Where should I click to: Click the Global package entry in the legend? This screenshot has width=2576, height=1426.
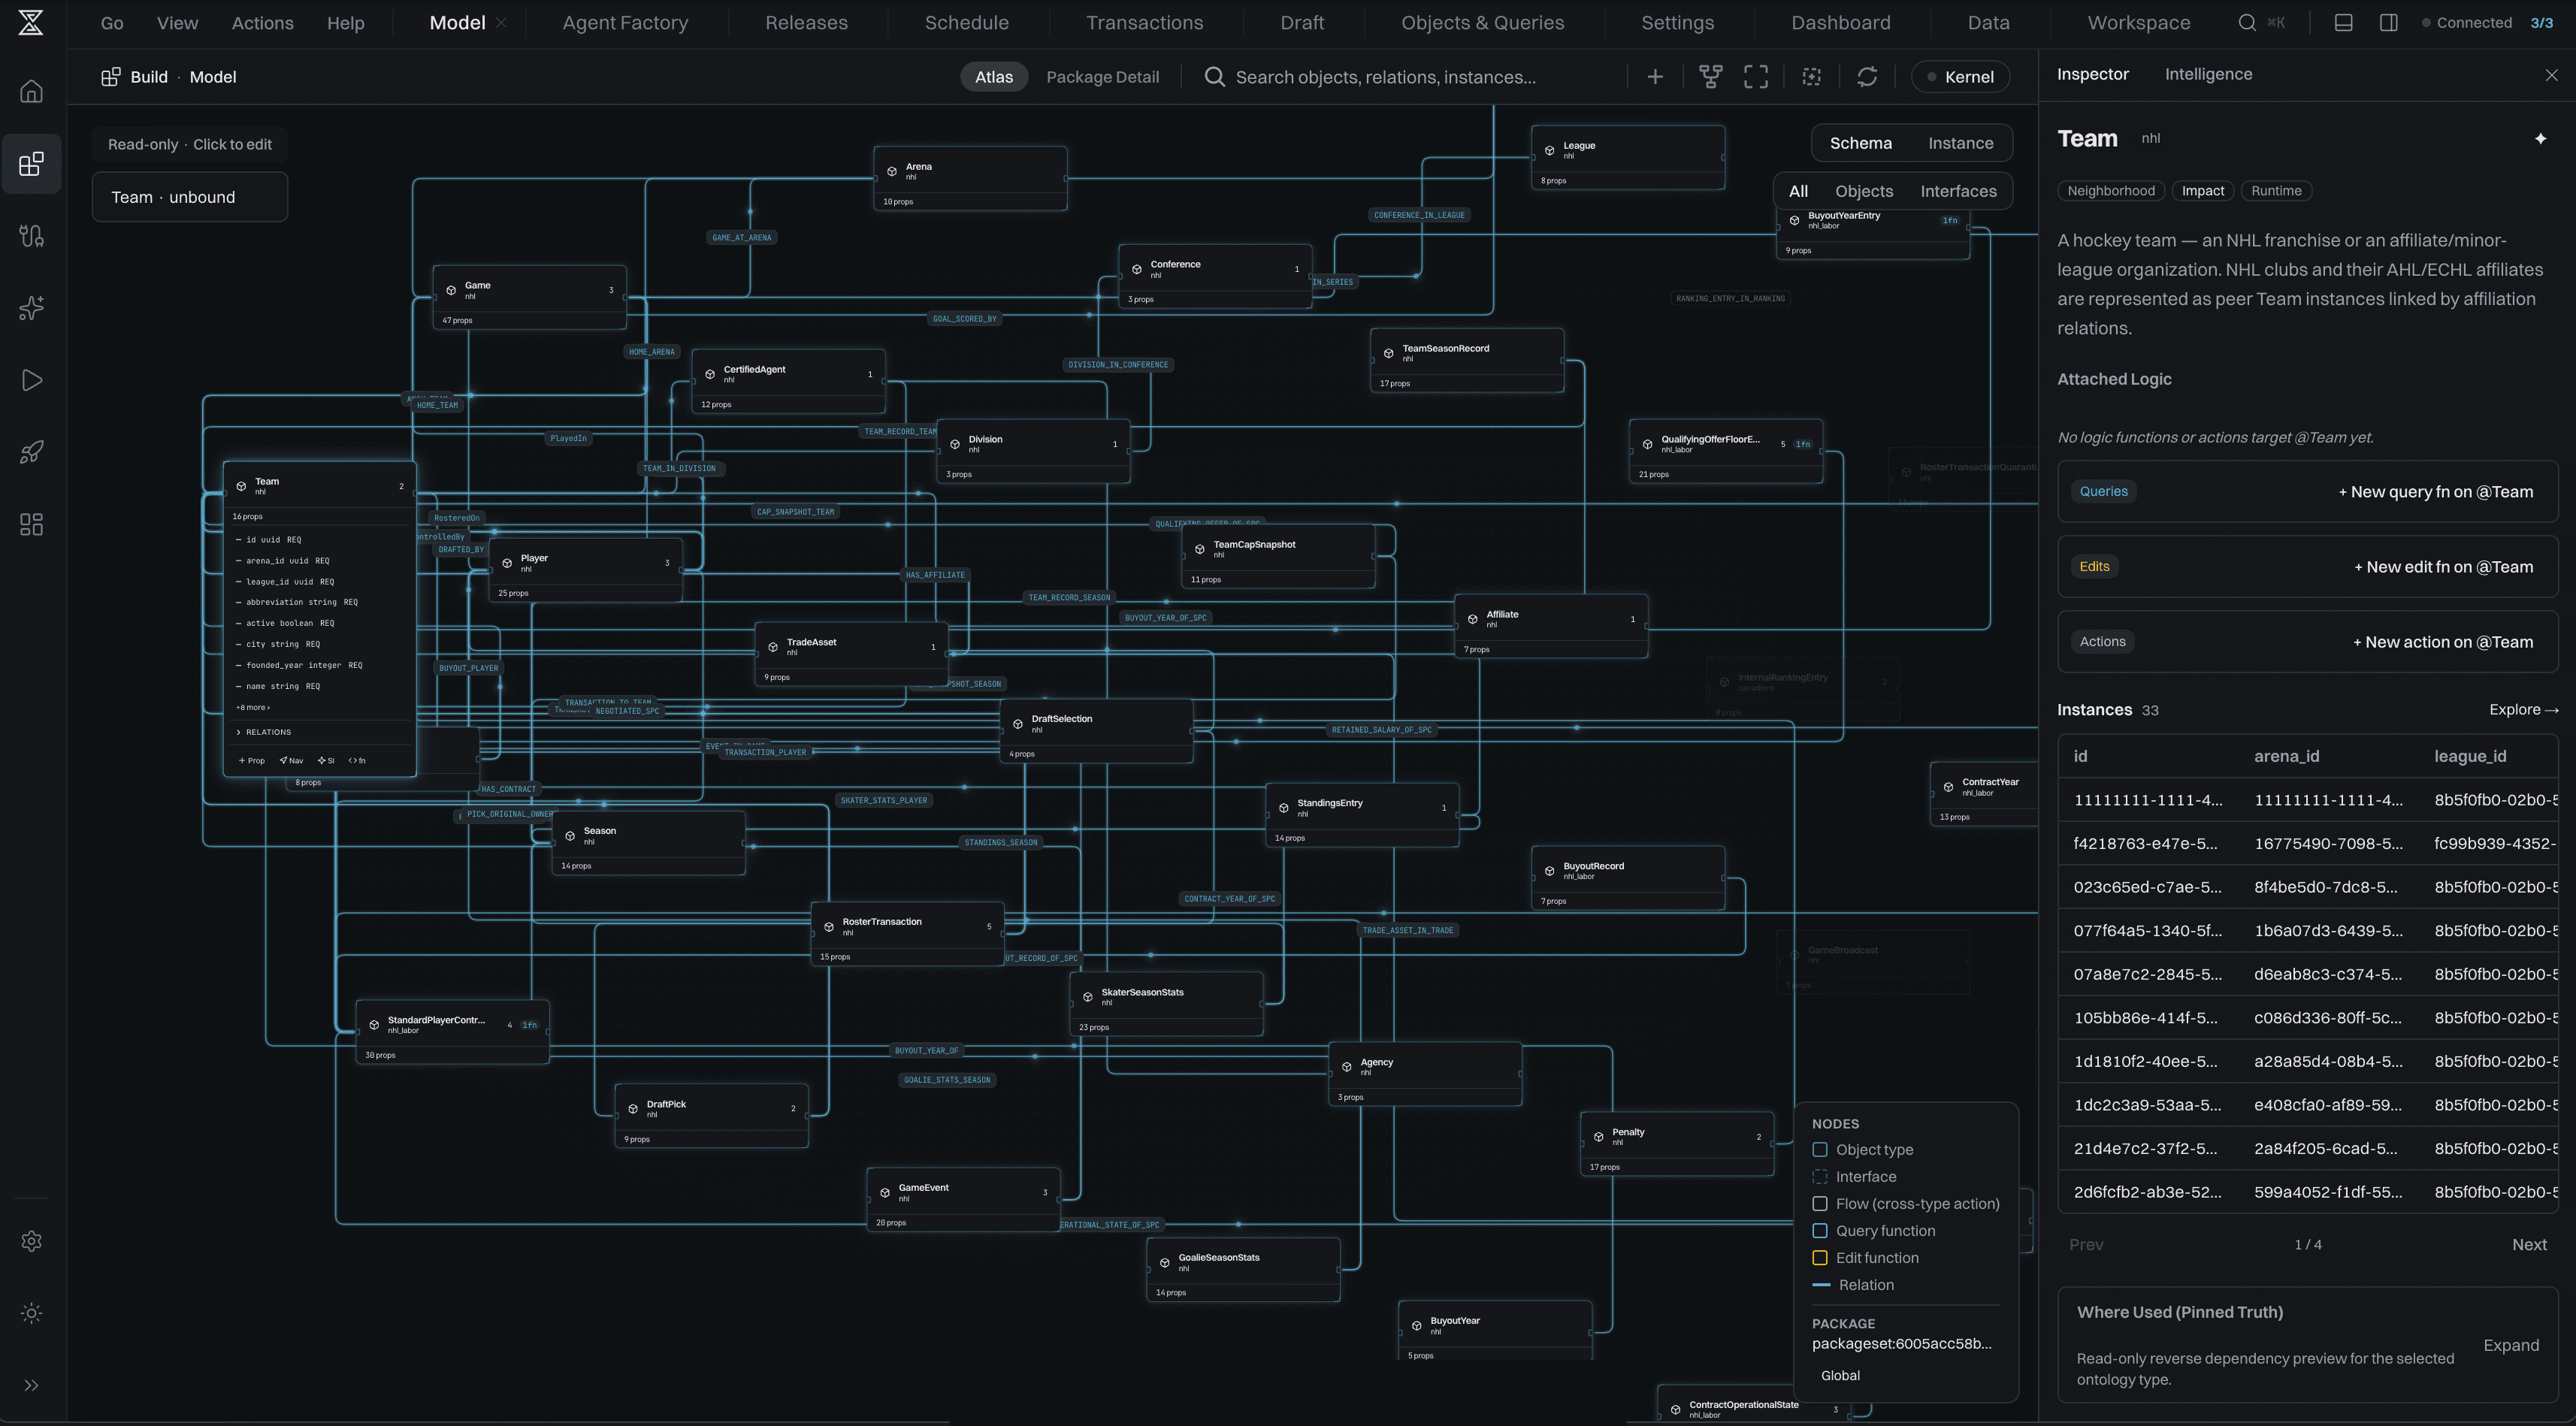(1840, 1375)
